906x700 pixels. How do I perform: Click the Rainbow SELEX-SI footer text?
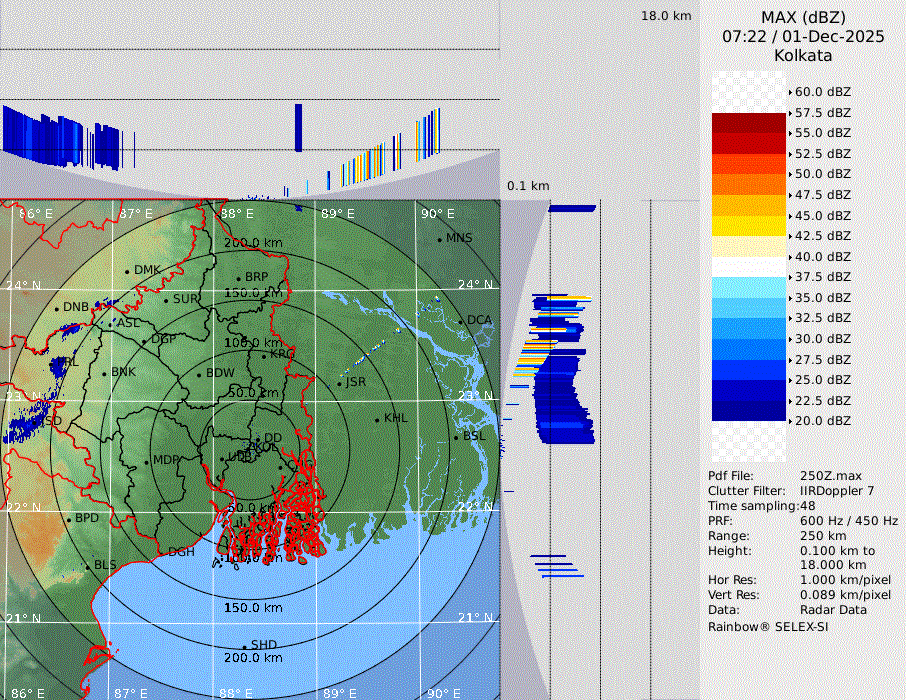click(x=768, y=627)
